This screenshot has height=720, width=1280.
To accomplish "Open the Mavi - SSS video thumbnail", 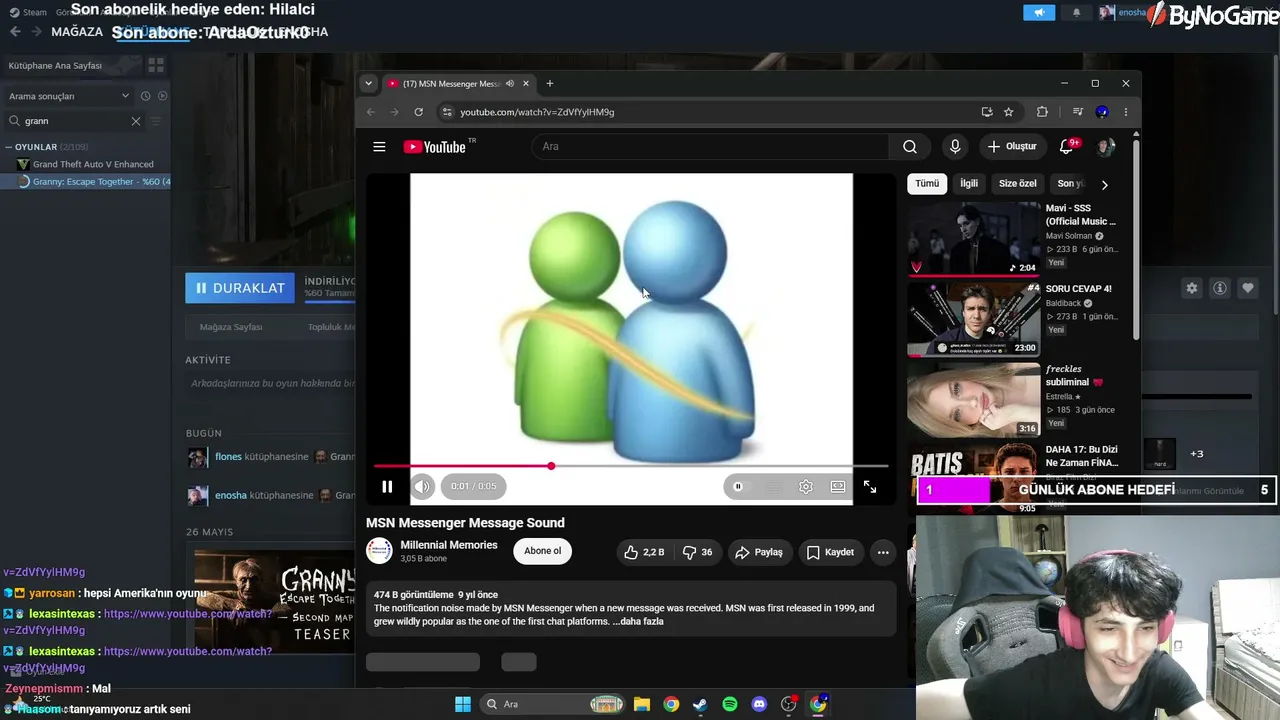I will (974, 239).
